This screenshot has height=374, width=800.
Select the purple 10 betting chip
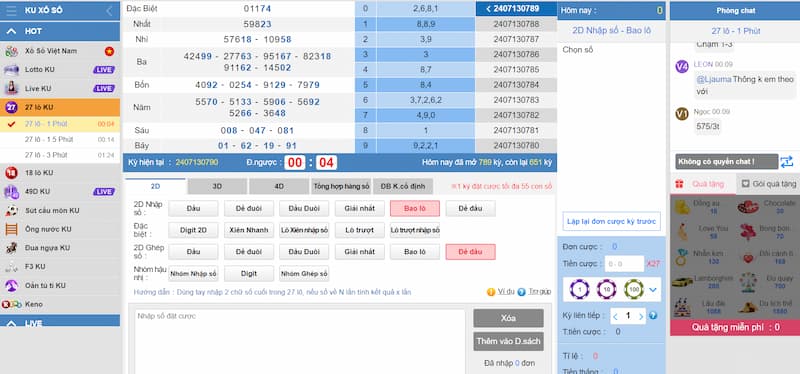click(607, 289)
